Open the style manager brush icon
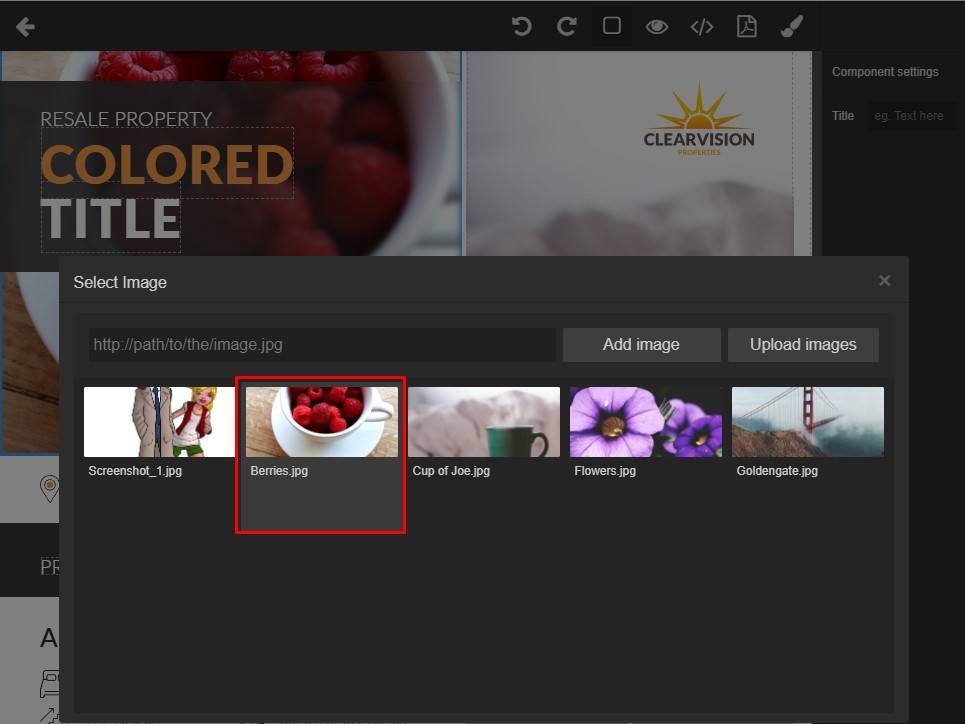Viewport: 965px width, 724px height. coord(792,26)
